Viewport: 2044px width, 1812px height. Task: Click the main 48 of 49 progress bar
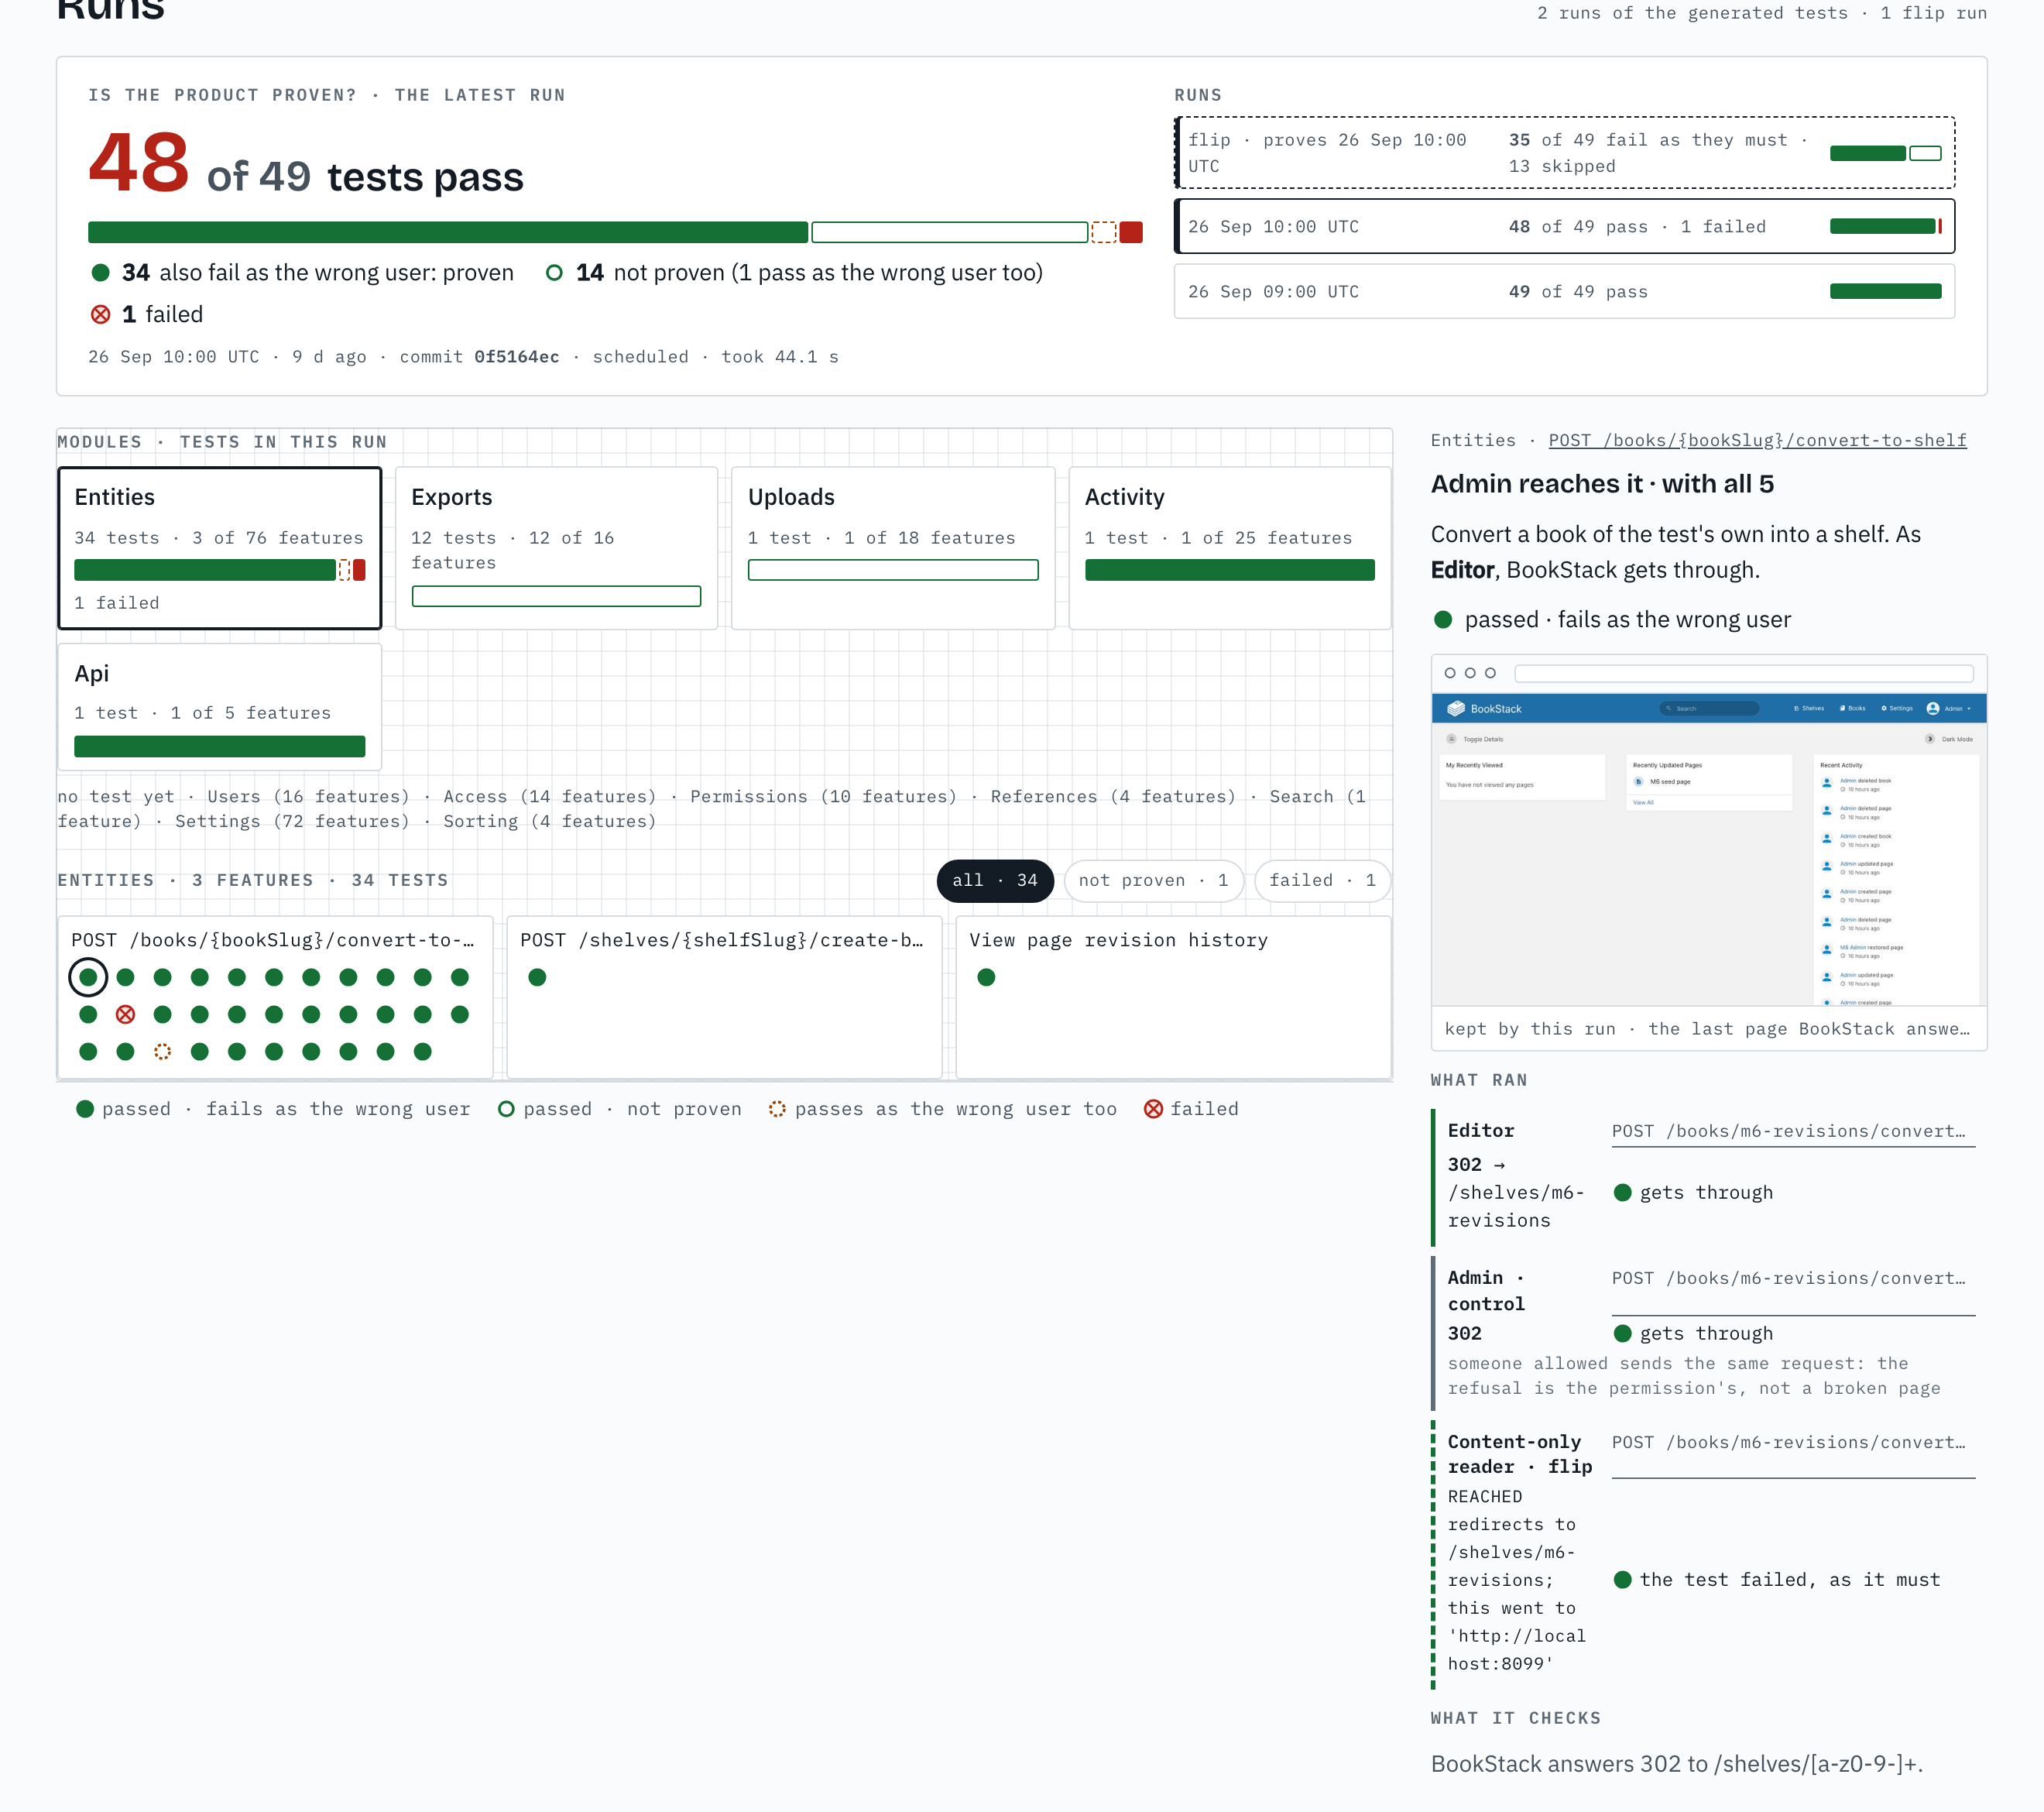615,232
